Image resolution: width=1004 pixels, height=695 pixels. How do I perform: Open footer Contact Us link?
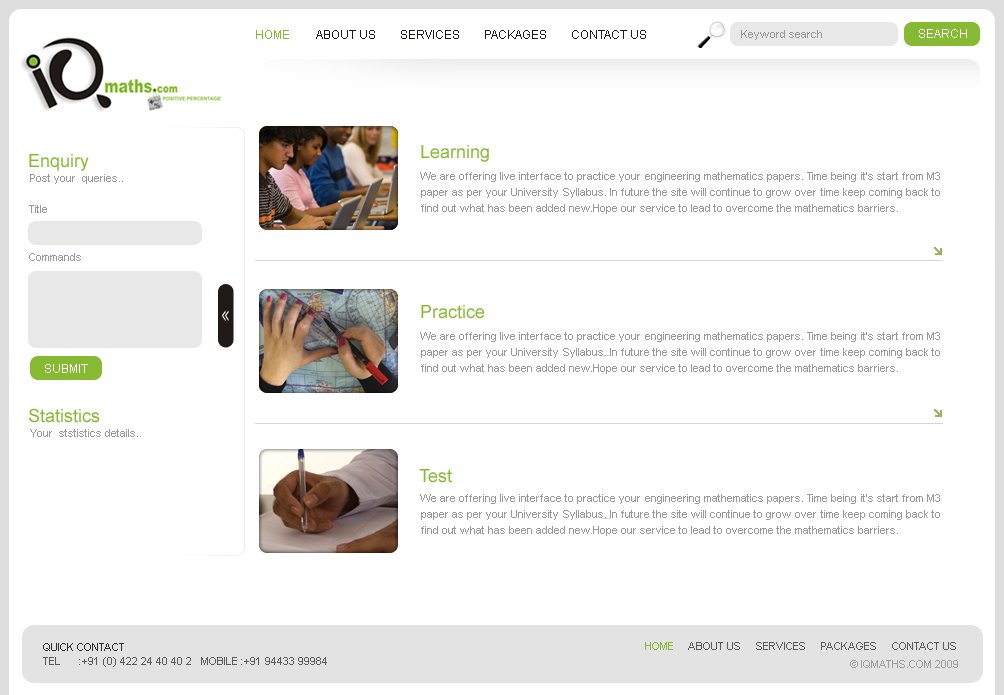coord(923,646)
